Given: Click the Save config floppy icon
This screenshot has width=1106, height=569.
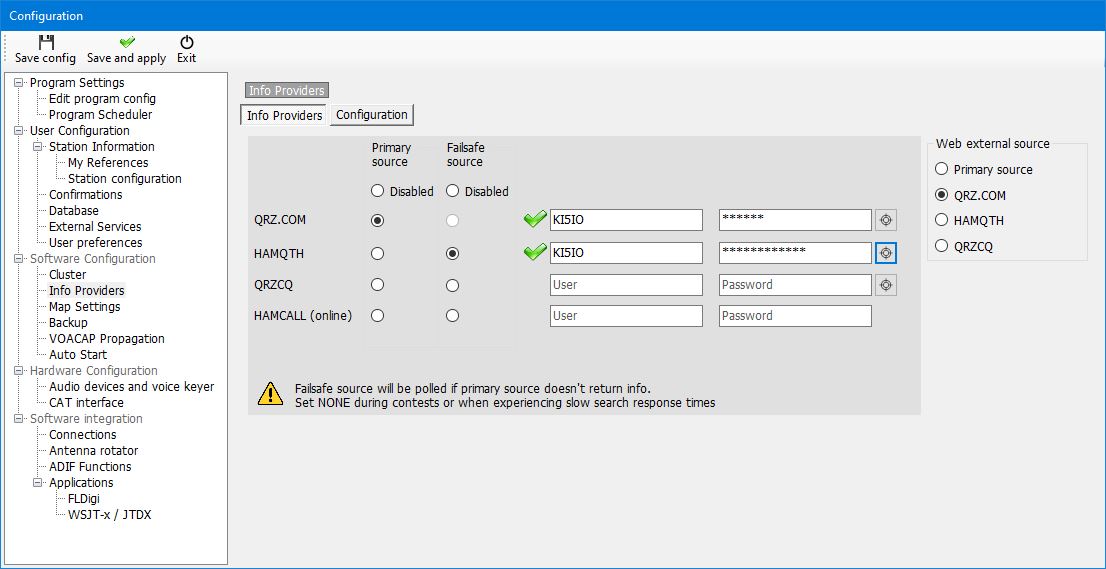Looking at the screenshot, I should coord(46,42).
